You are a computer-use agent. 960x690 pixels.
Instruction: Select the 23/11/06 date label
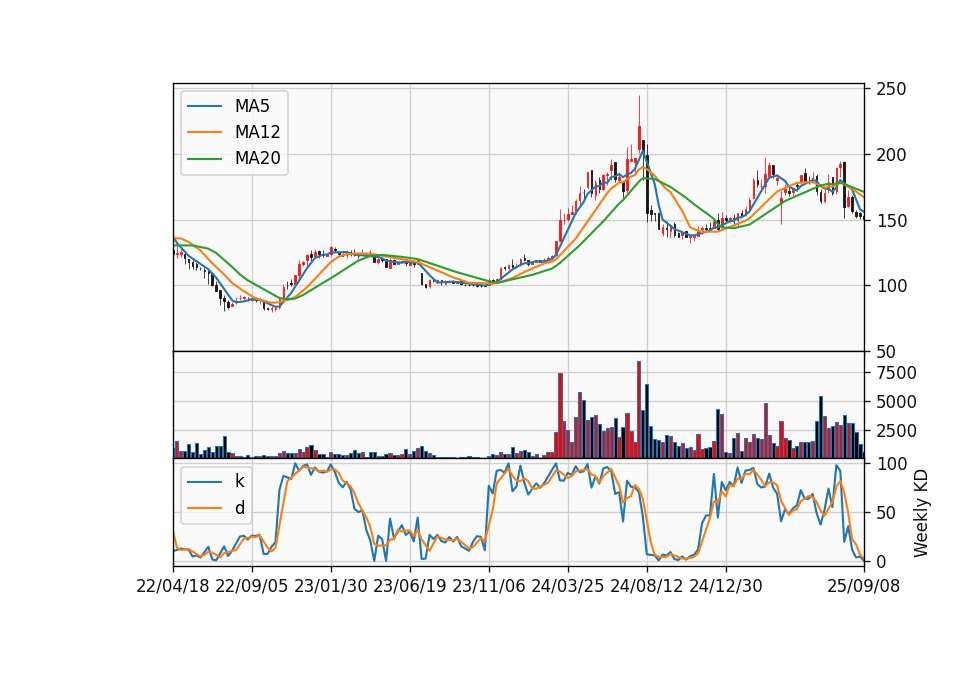[x=489, y=586]
